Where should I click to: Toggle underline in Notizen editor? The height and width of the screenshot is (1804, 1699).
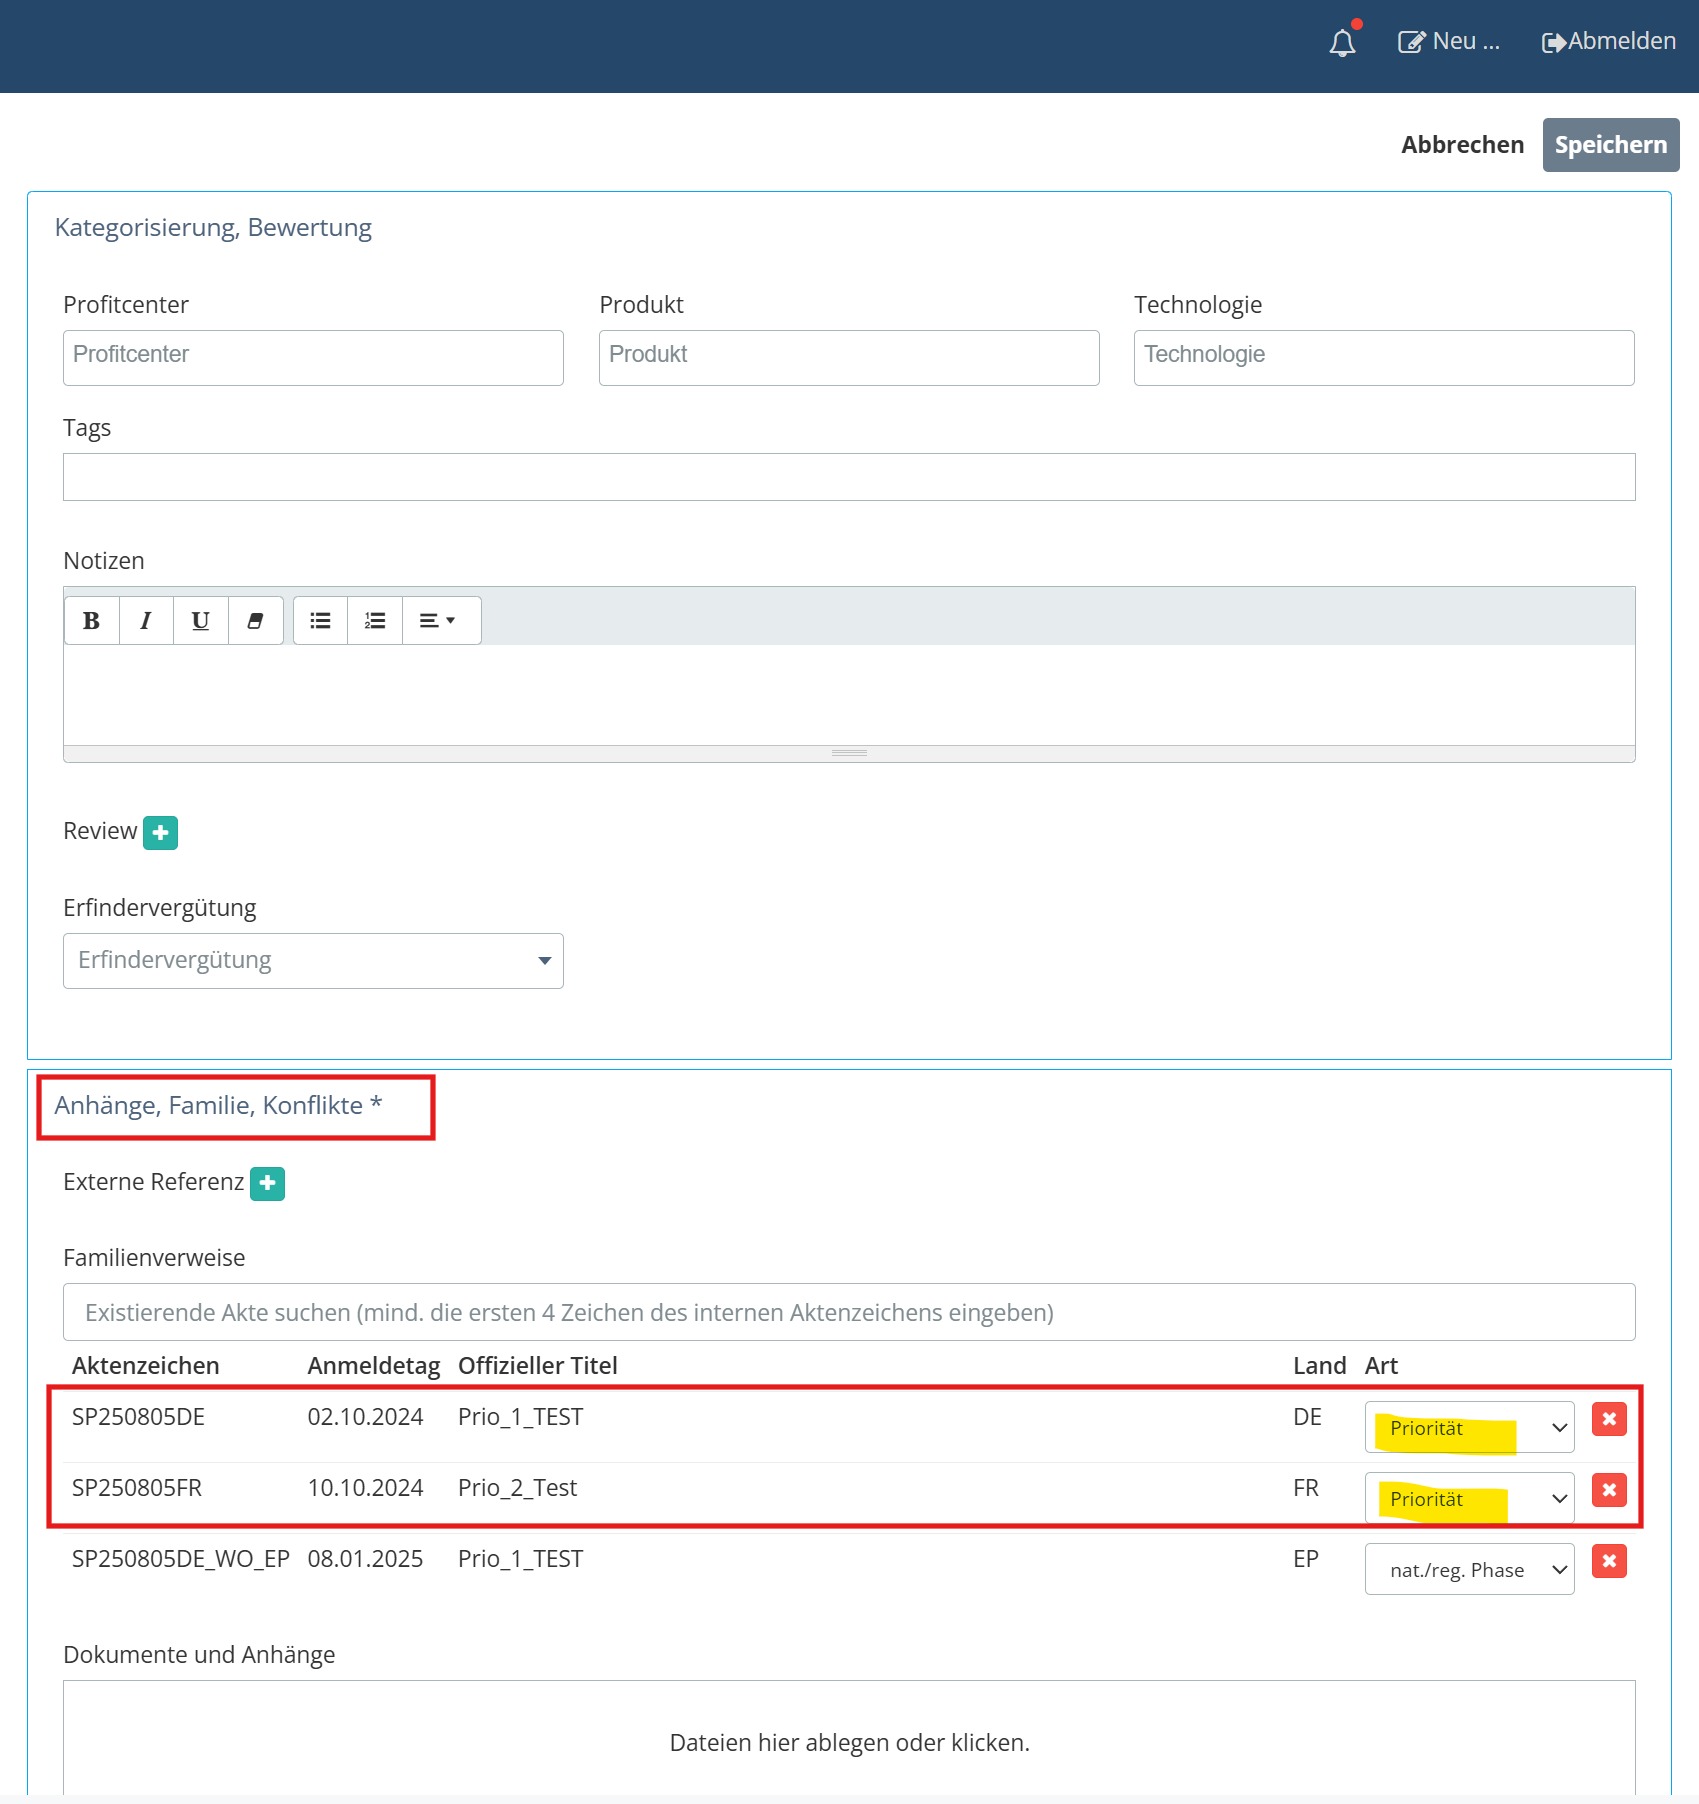click(201, 621)
